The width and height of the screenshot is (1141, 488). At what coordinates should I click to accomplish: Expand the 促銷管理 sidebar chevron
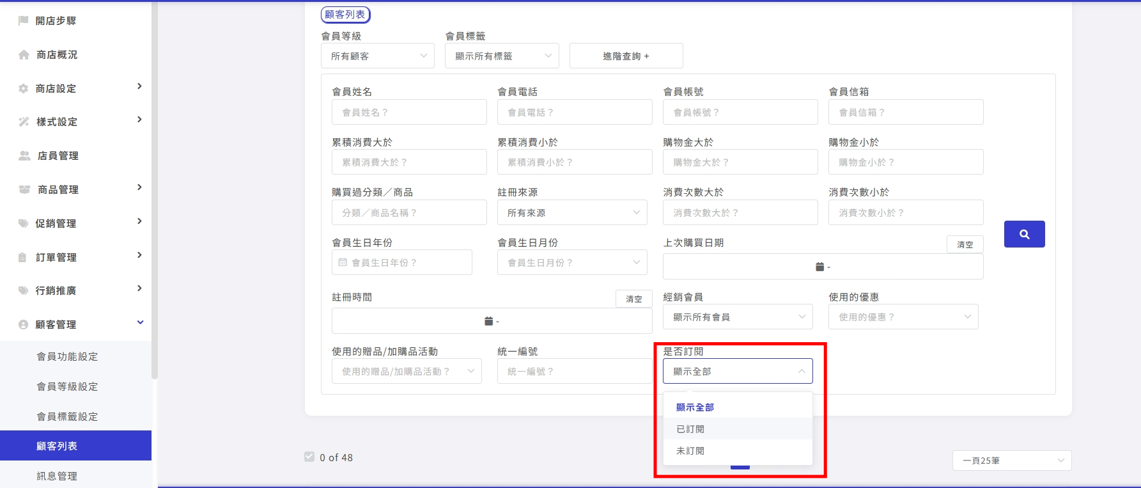pos(139,221)
